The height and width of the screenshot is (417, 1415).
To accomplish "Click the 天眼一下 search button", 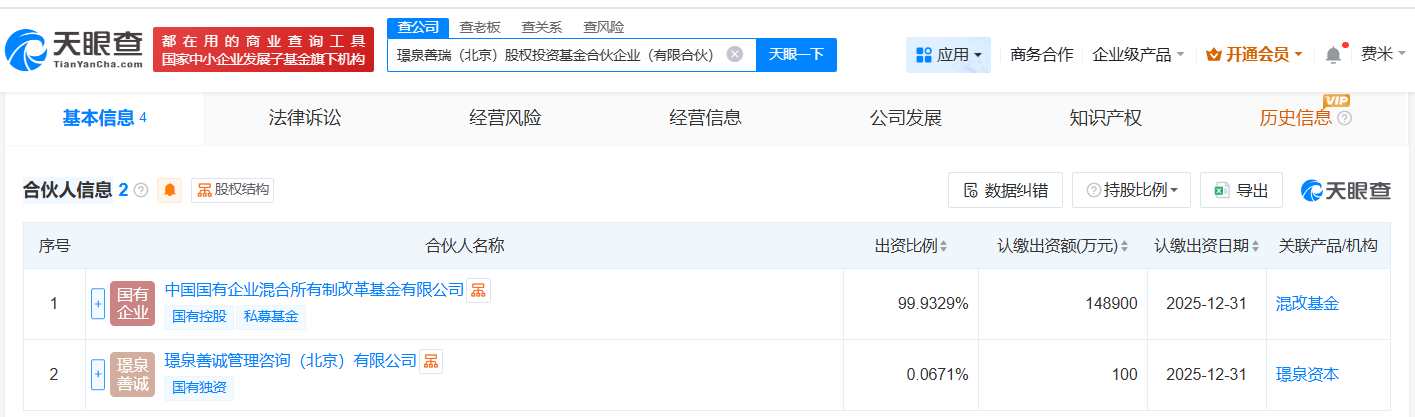I will point(796,54).
